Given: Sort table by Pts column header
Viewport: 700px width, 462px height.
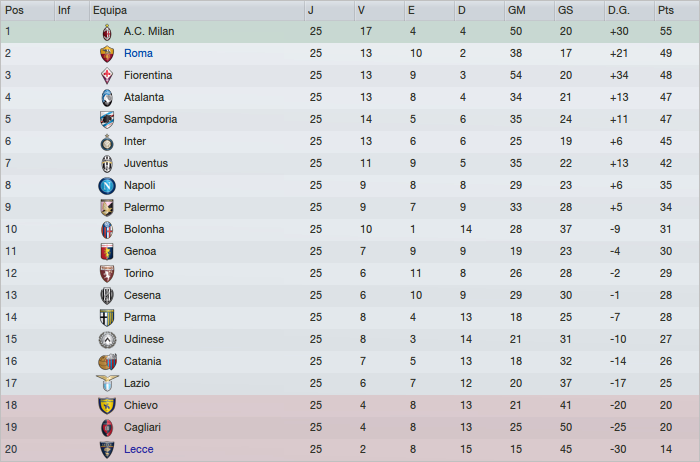Looking at the screenshot, I should coord(666,10).
